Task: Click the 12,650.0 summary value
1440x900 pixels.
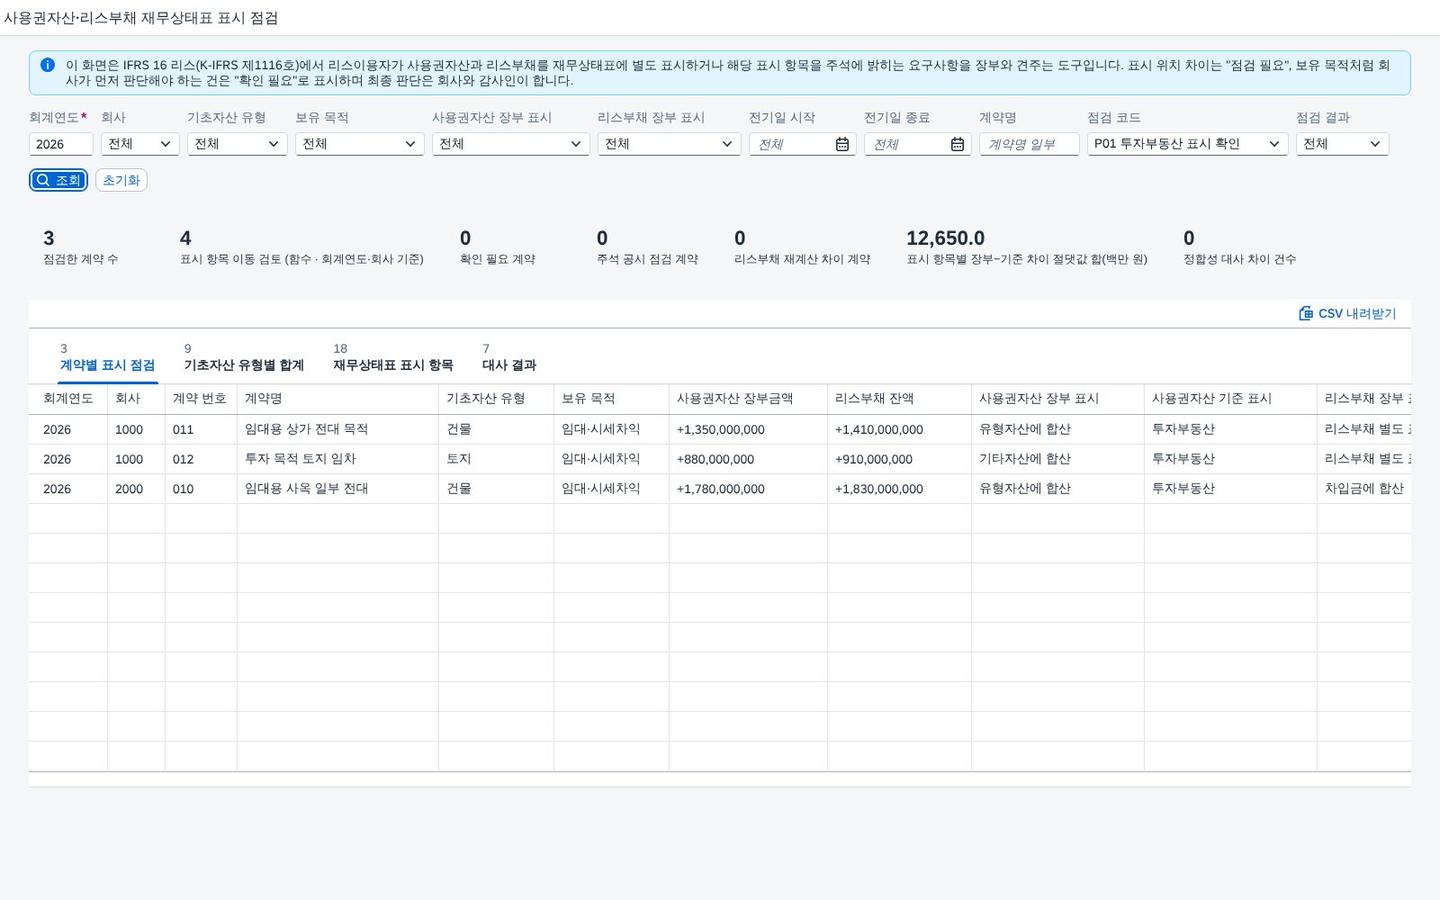Action: [x=945, y=238]
